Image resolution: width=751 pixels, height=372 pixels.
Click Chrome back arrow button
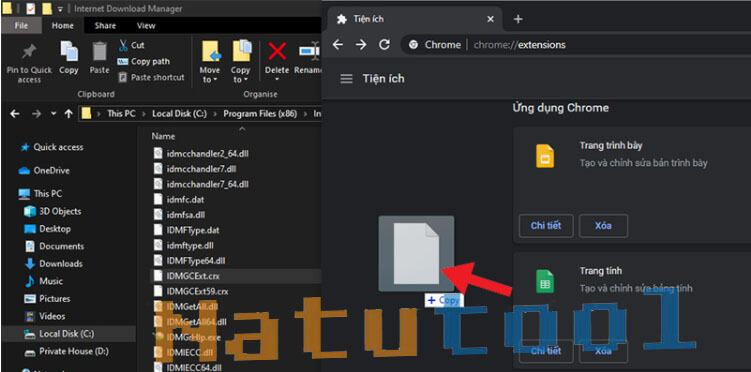(338, 45)
